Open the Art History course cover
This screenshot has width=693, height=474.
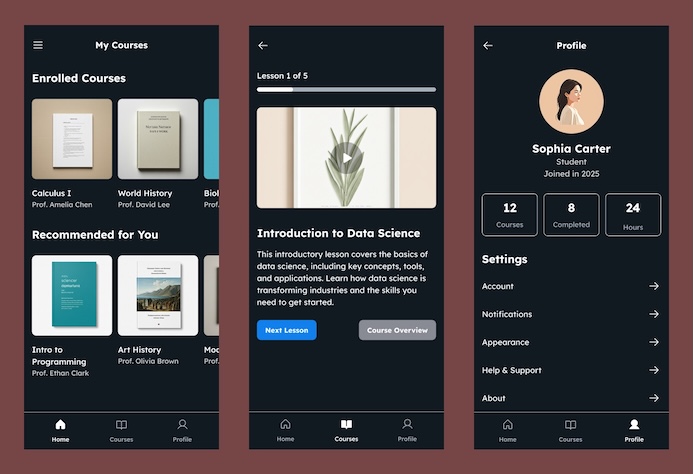(158, 295)
